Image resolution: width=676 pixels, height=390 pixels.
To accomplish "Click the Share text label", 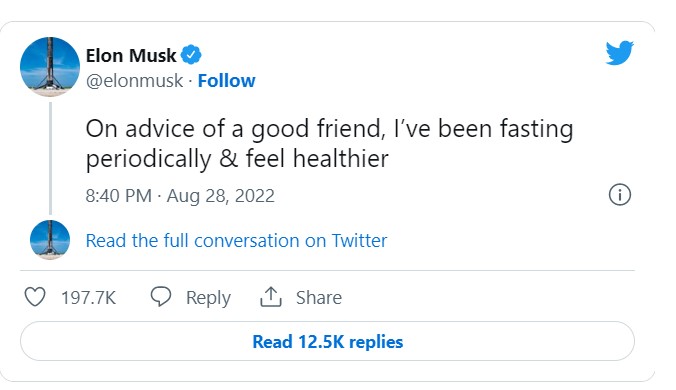I will click(x=319, y=298).
